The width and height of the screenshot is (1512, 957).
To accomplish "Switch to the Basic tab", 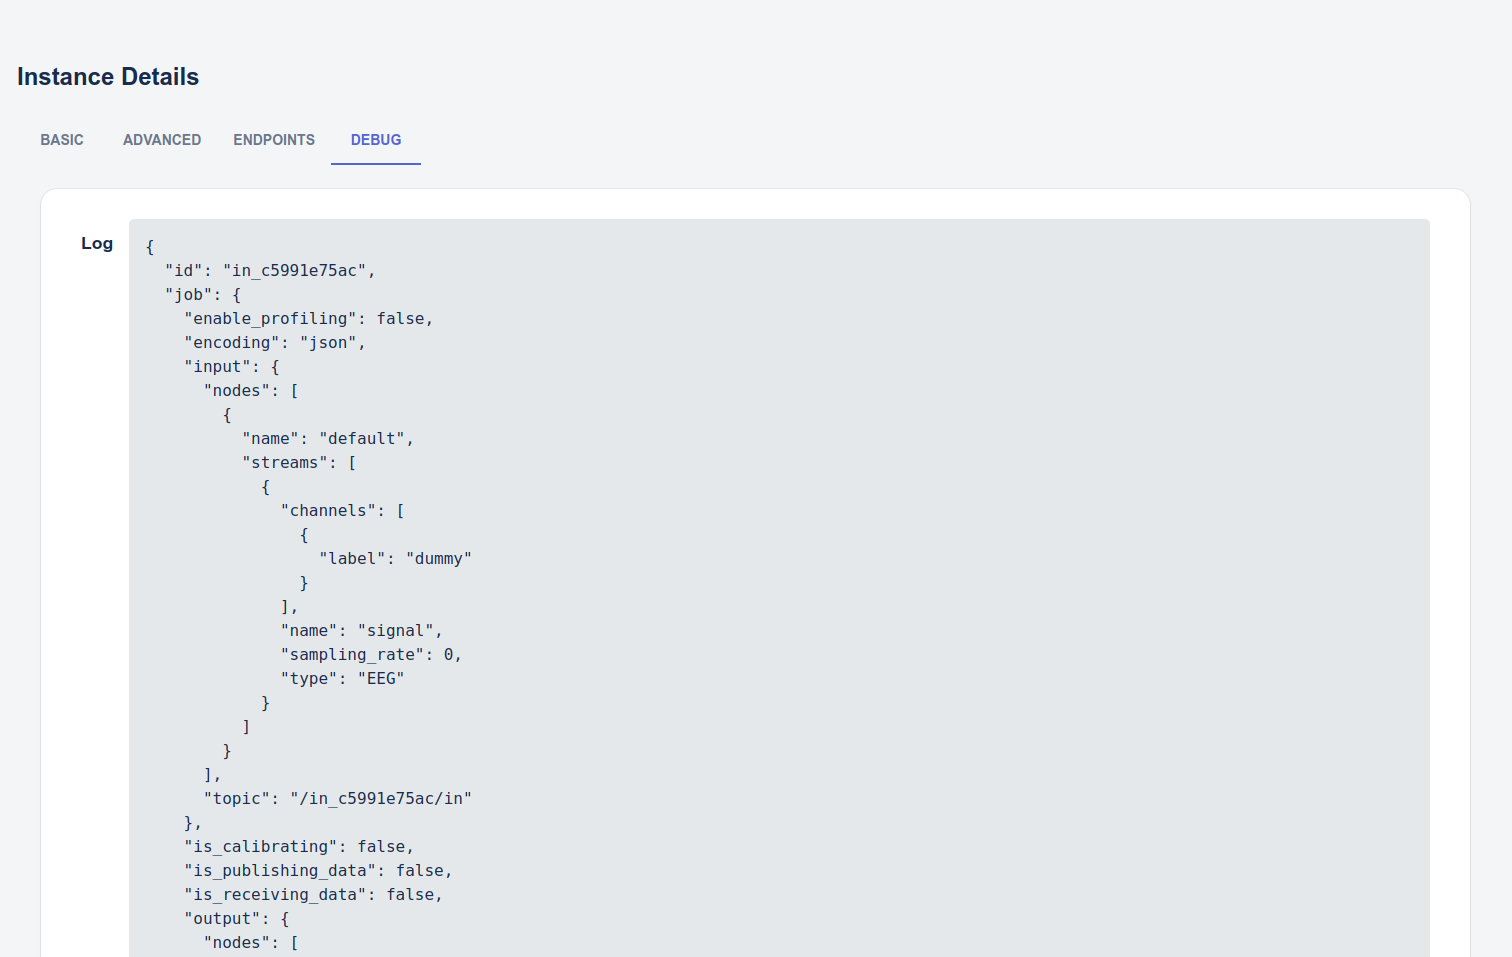I will coord(62,140).
